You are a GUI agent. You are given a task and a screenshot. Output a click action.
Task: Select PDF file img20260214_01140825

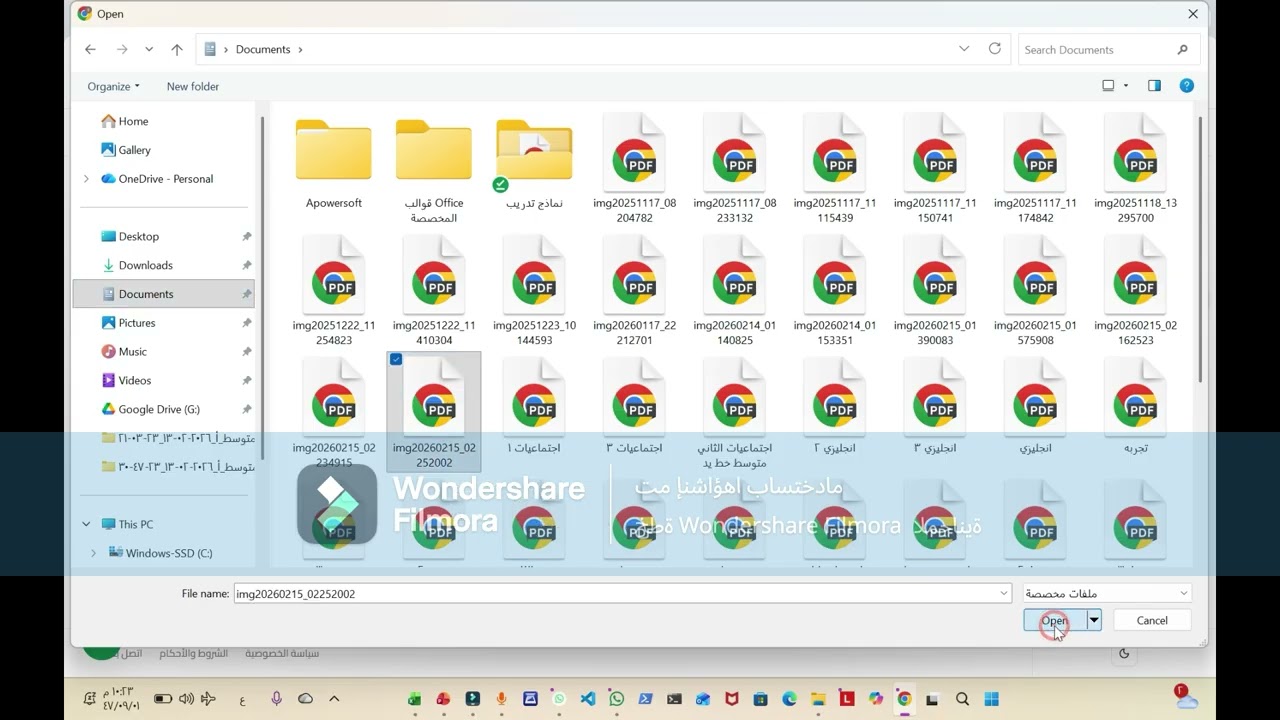(x=735, y=291)
